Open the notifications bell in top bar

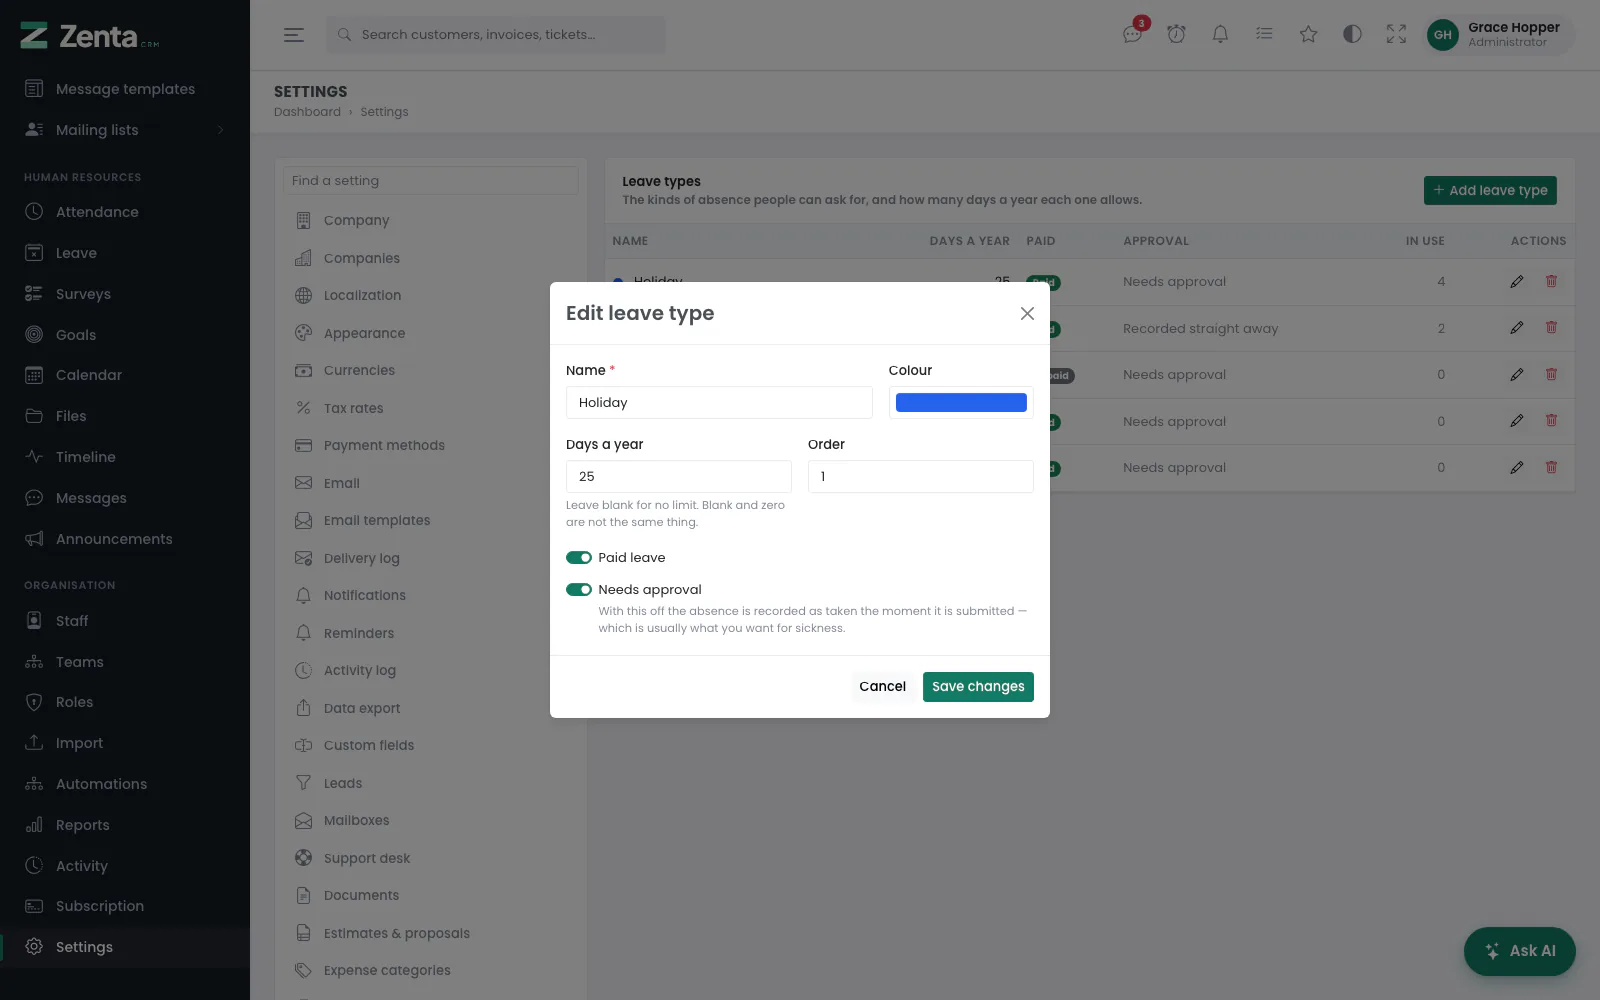[1220, 34]
